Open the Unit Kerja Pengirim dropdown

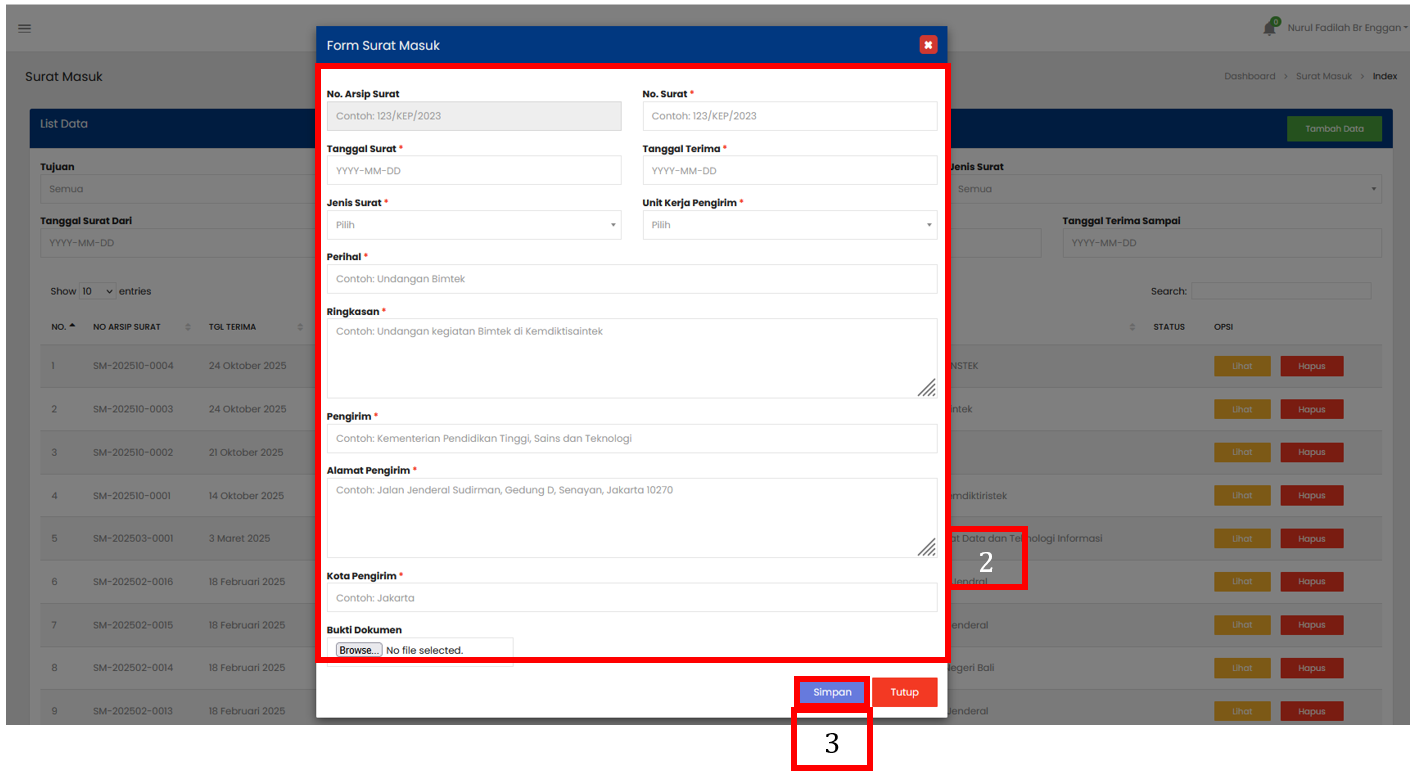pyautogui.click(x=789, y=225)
